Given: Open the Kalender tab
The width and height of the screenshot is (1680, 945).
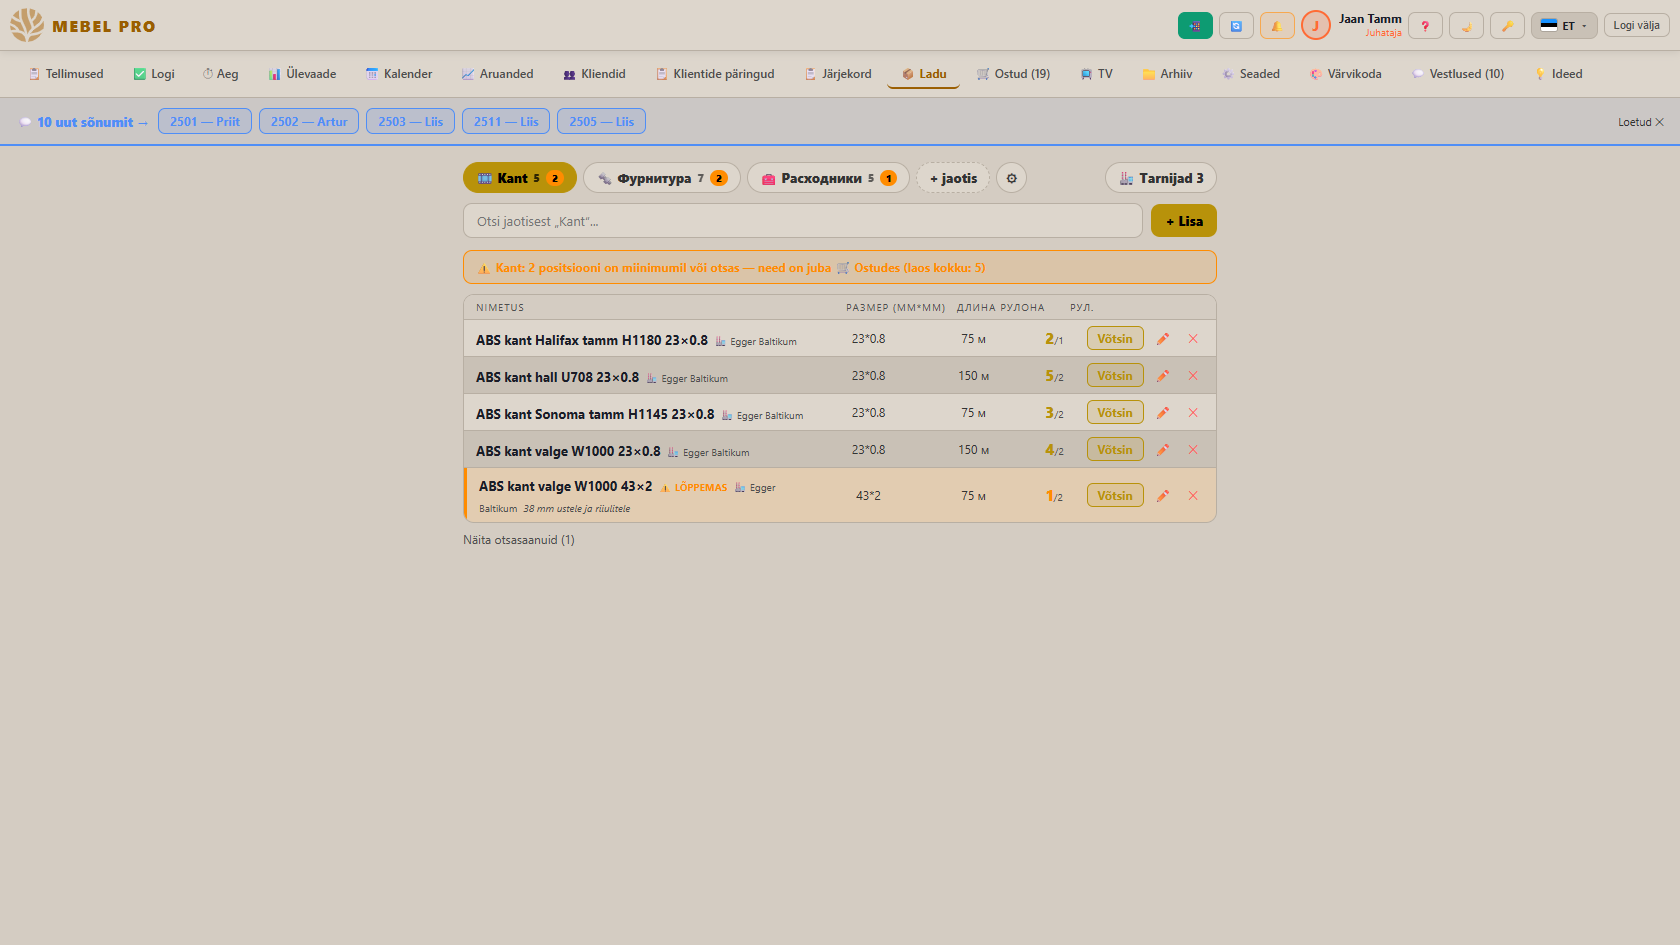Looking at the screenshot, I should [399, 74].
